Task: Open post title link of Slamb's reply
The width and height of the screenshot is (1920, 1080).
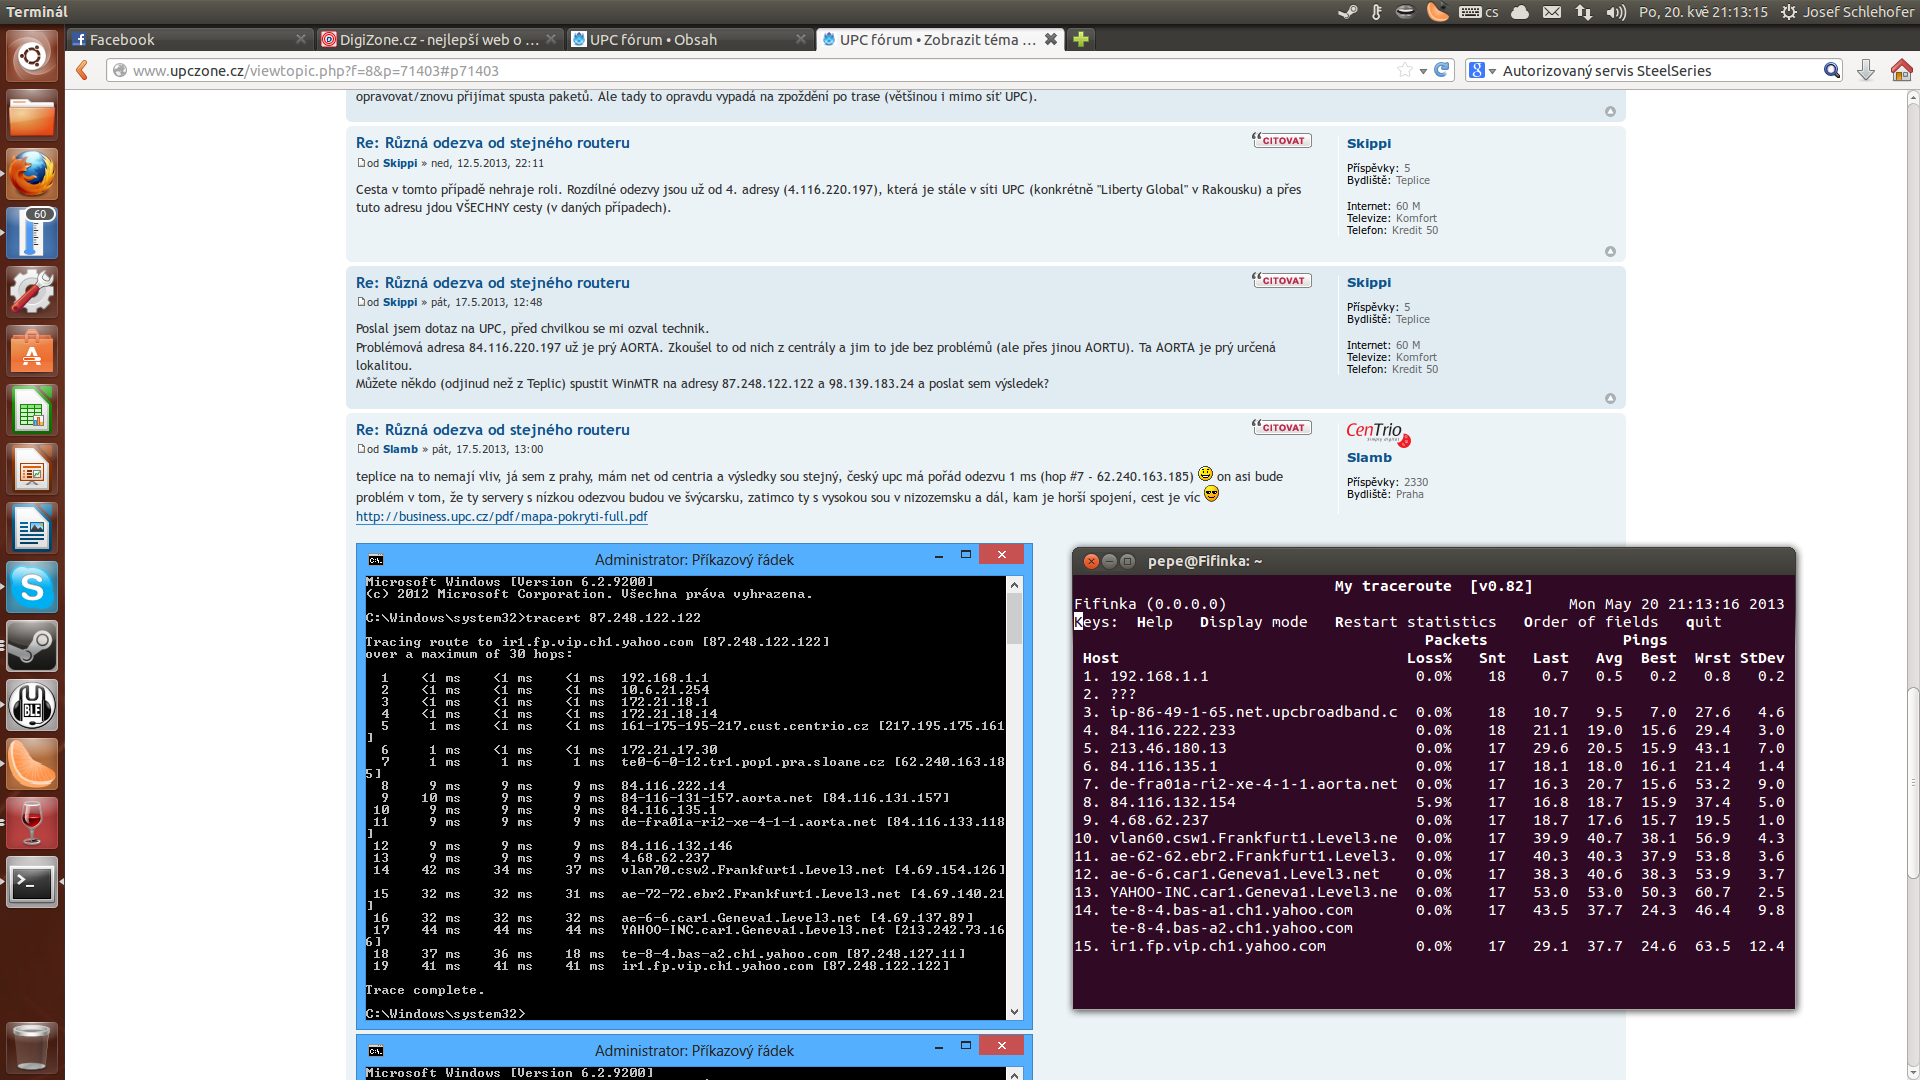Action: (x=493, y=429)
